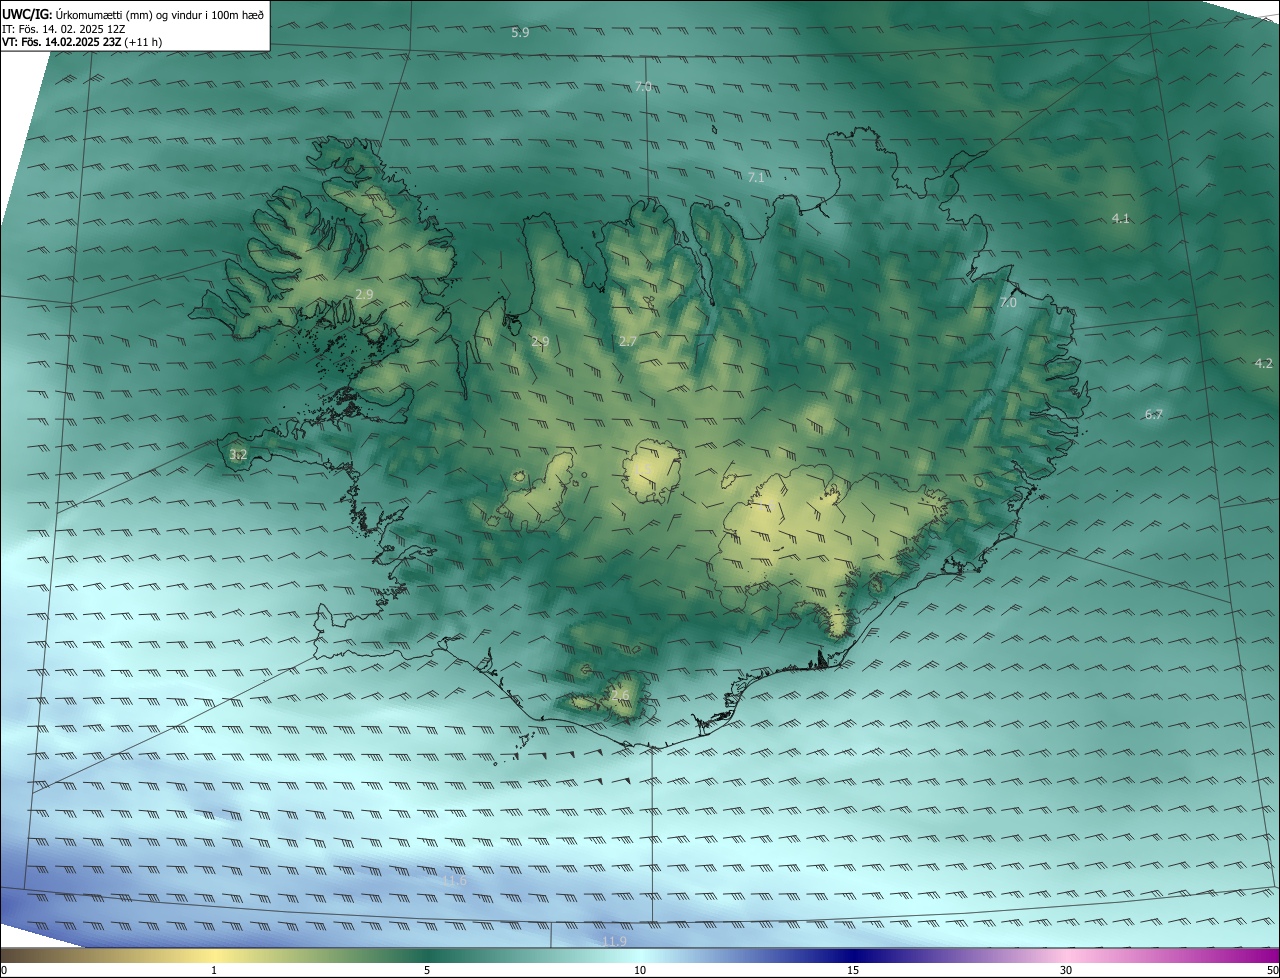Screen dimensions: 1280x978
Task: Select the initial time line 'IT: Fös. 14. 02. 2025 12Z'
Action: [x=63, y=28]
